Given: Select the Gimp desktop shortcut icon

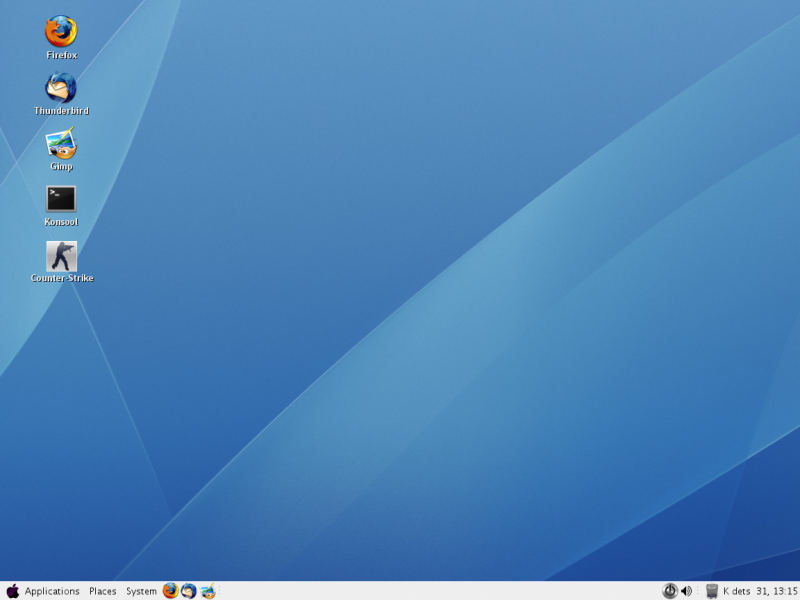Looking at the screenshot, I should tap(61, 143).
